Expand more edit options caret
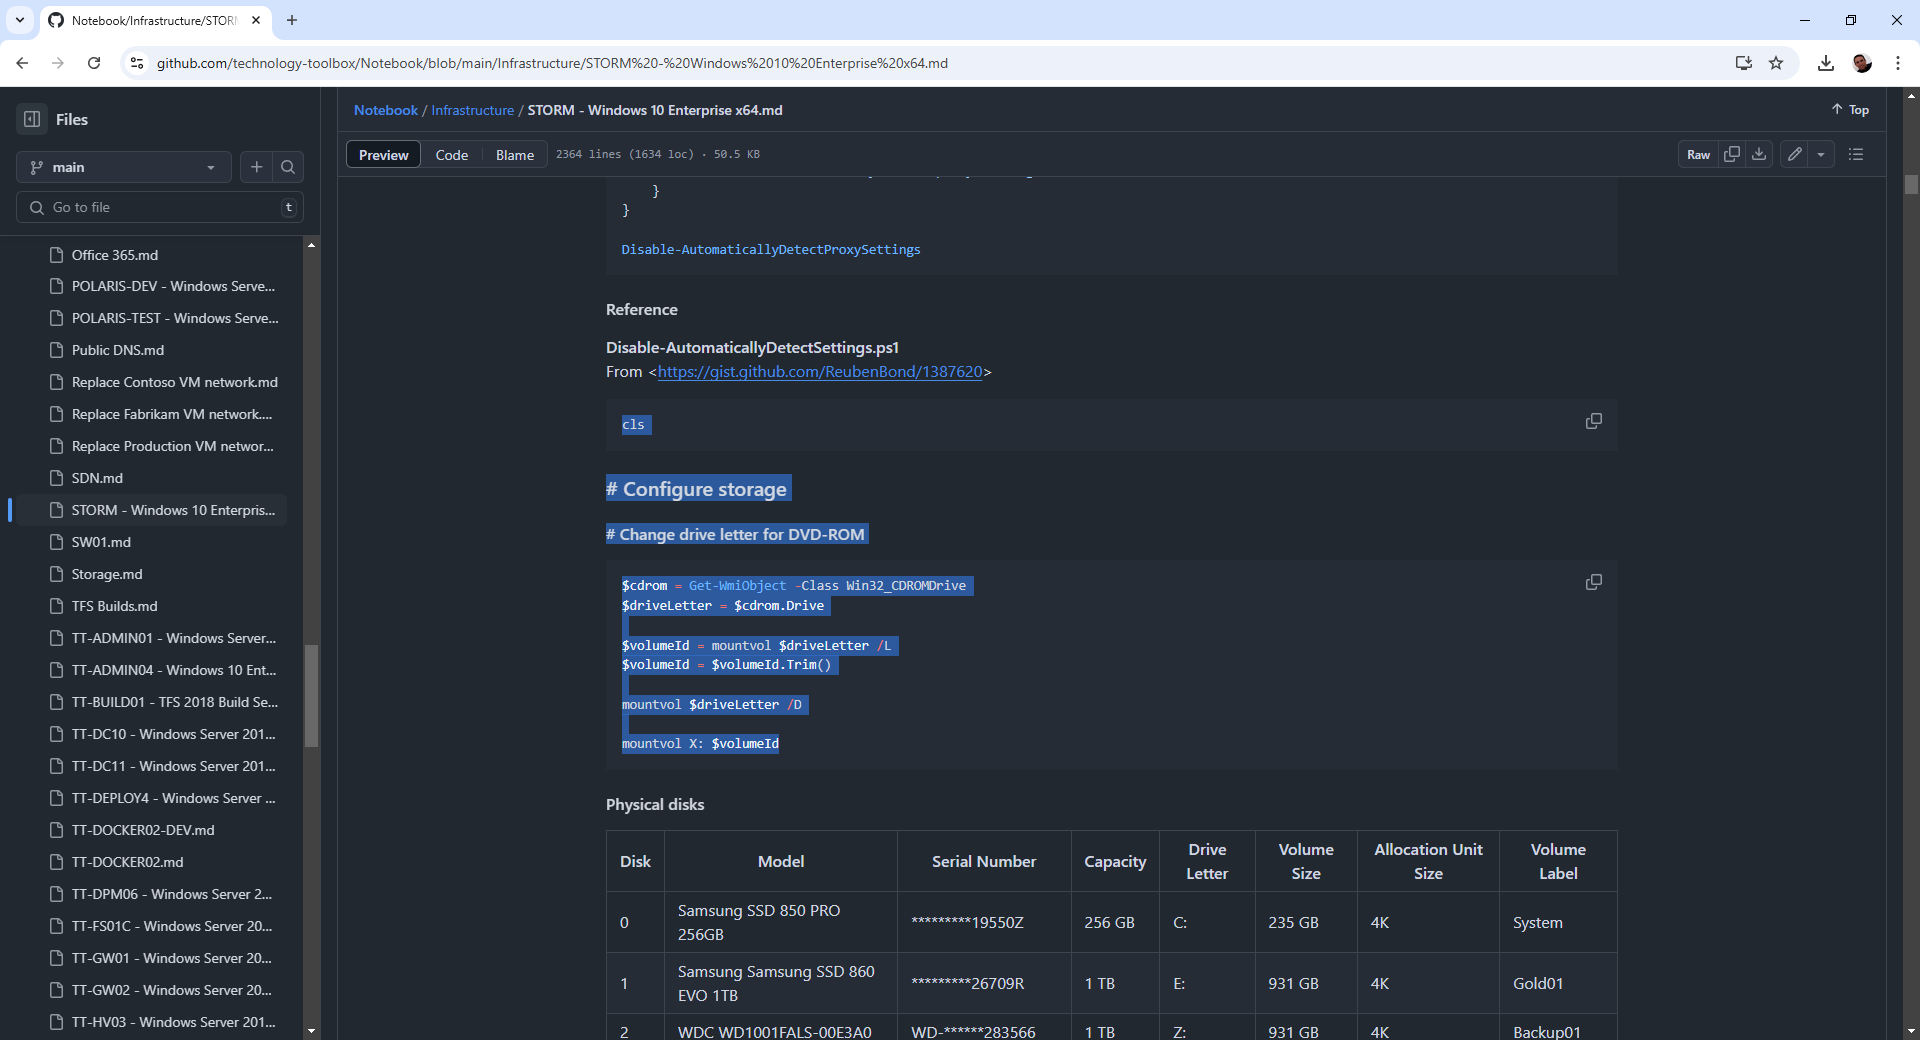Viewport: 1920px width, 1040px height. pyautogui.click(x=1821, y=154)
